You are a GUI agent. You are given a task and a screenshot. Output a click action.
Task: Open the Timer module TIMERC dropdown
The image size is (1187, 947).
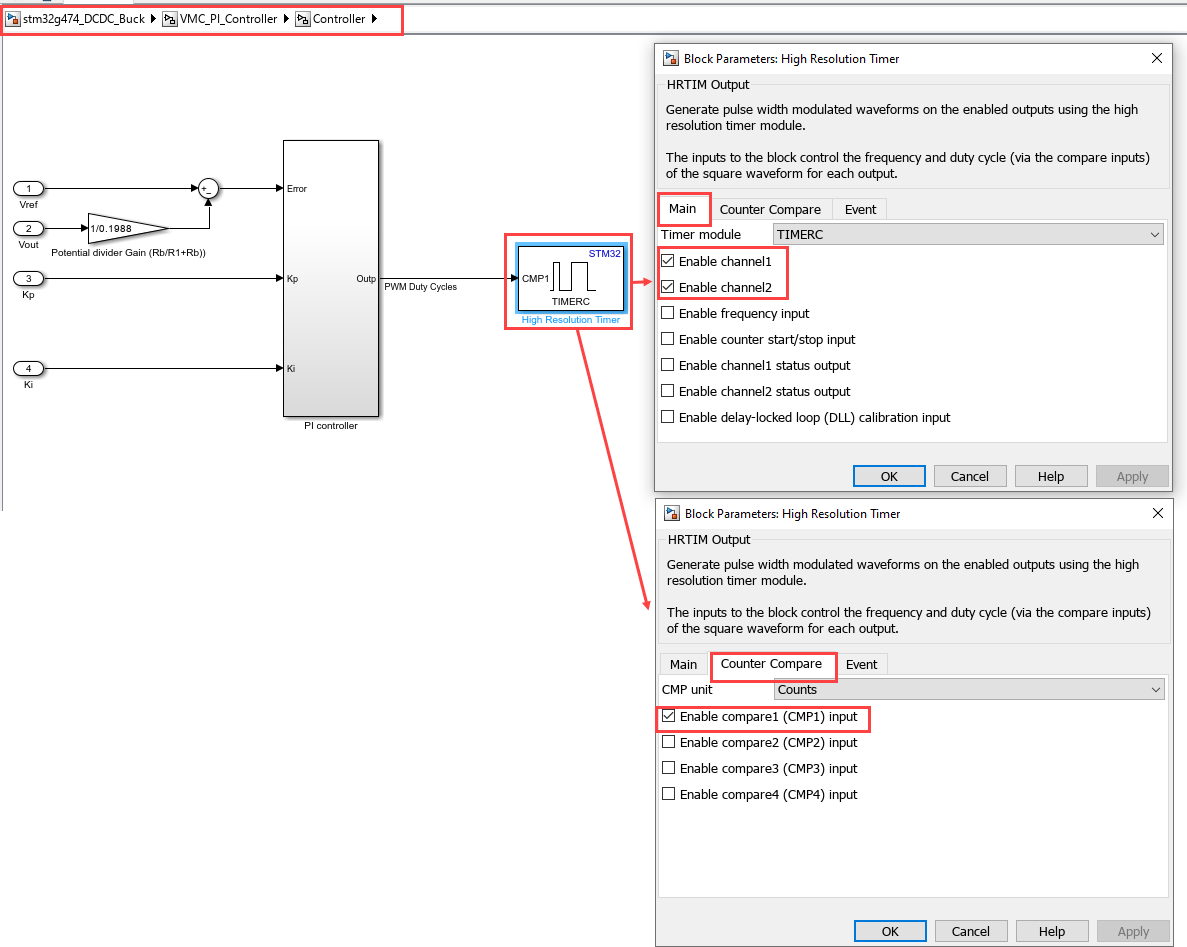(968, 235)
